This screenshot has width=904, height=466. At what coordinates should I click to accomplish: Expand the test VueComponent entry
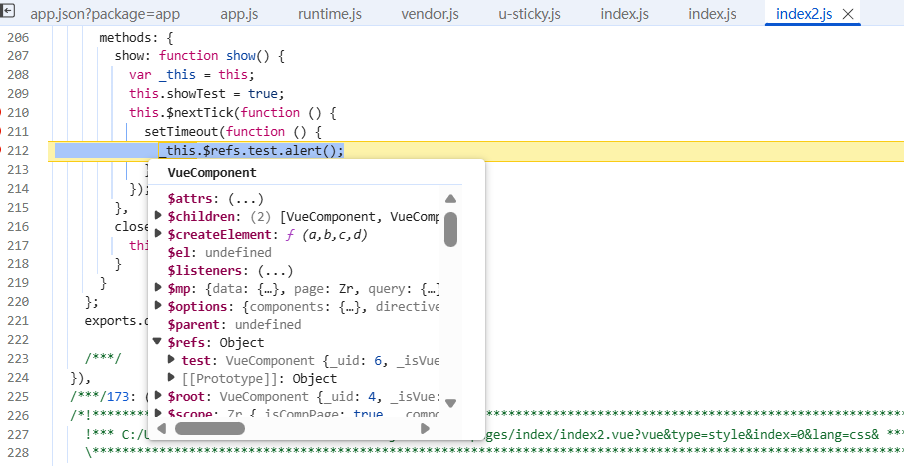[173, 361]
